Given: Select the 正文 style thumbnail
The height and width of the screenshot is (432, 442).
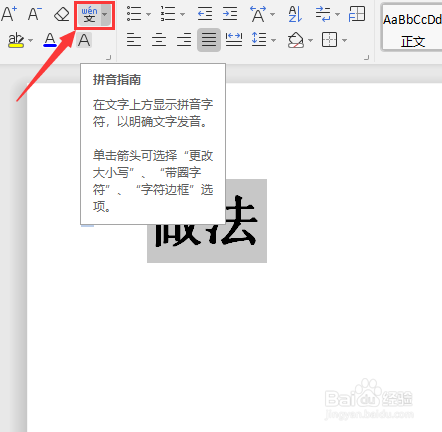Looking at the screenshot, I should tap(412, 28).
